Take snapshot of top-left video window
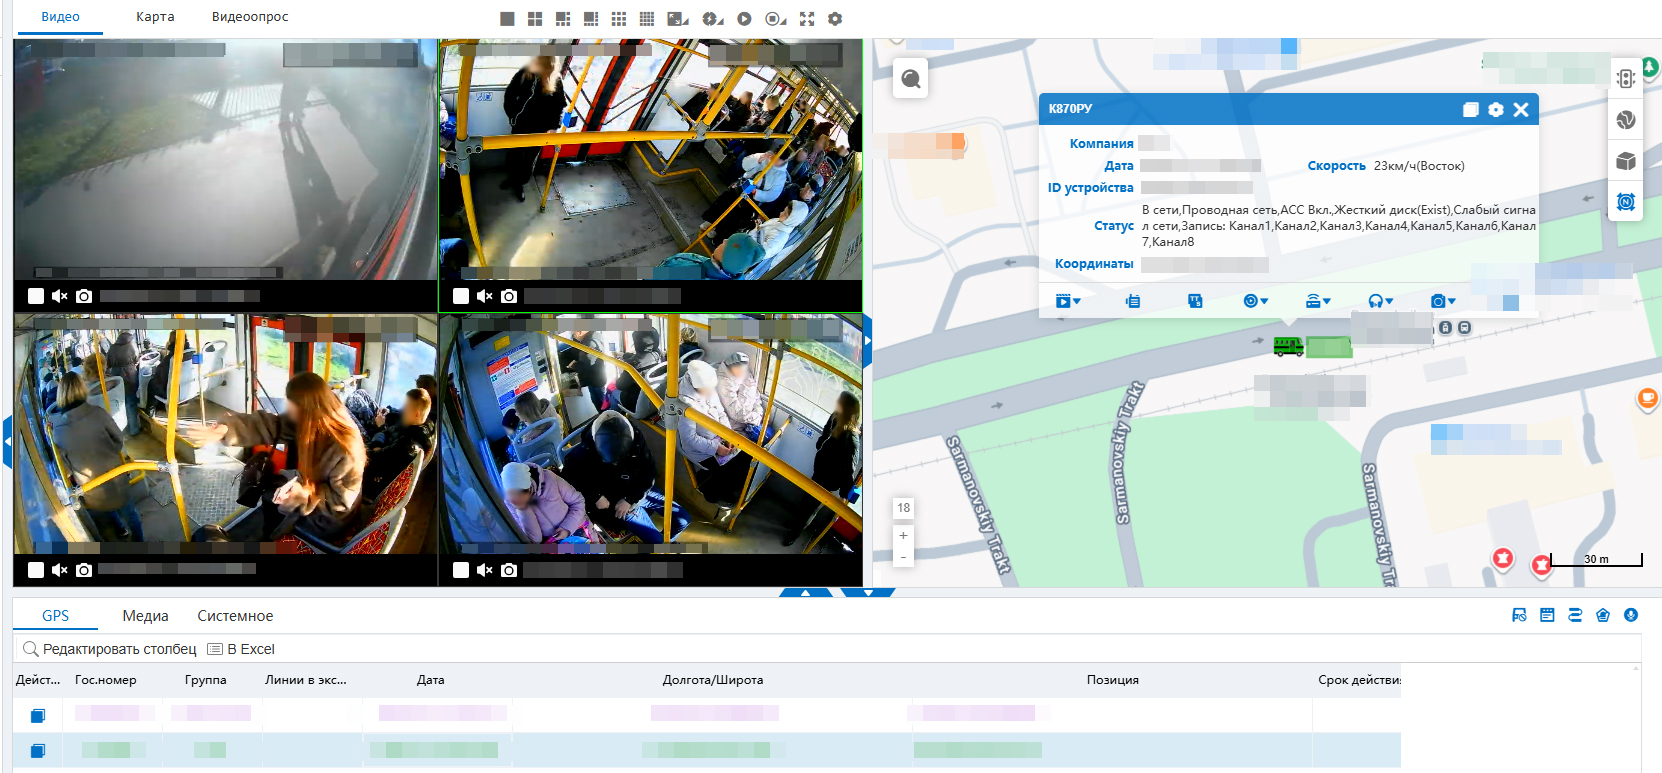 [x=84, y=296]
